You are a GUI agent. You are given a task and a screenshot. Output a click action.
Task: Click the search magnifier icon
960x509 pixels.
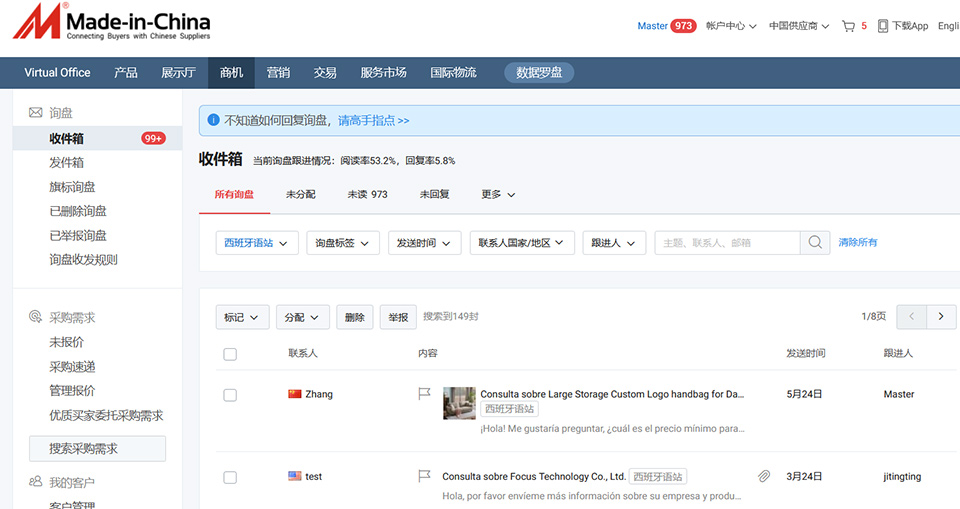point(815,243)
